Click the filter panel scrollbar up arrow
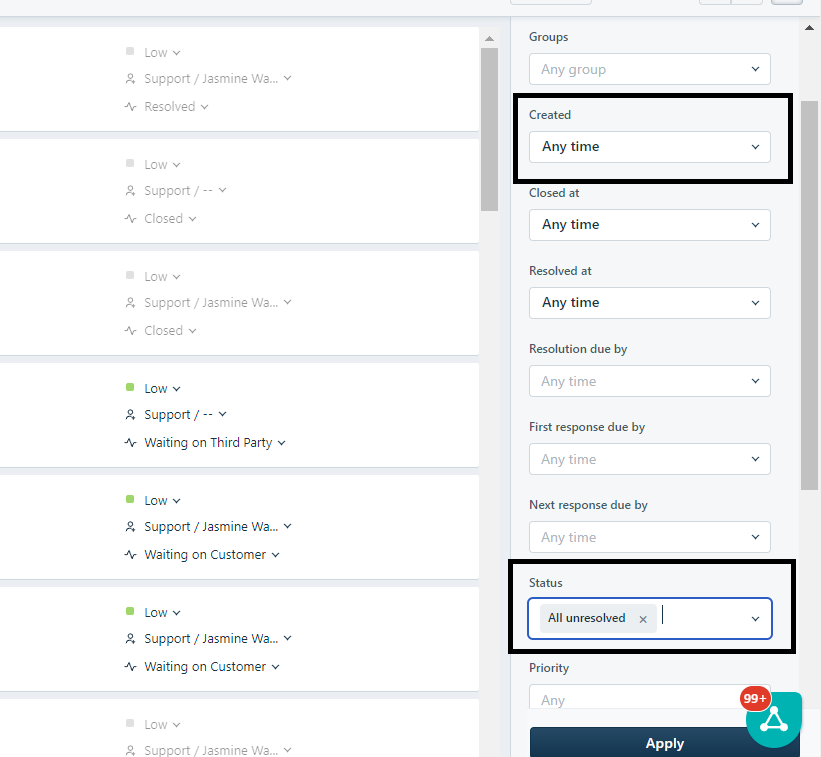Screen dimensions: 821x757 point(809,28)
